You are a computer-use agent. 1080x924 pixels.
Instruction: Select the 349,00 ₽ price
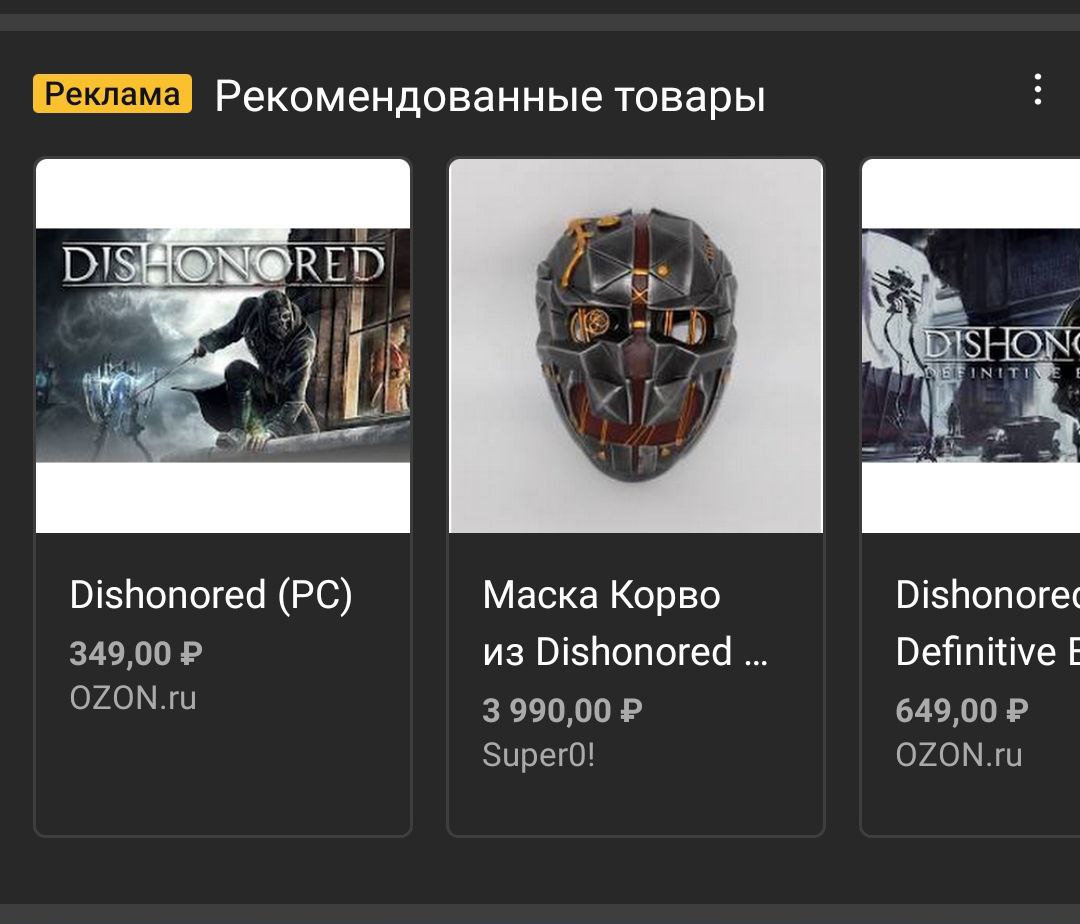click(x=136, y=653)
